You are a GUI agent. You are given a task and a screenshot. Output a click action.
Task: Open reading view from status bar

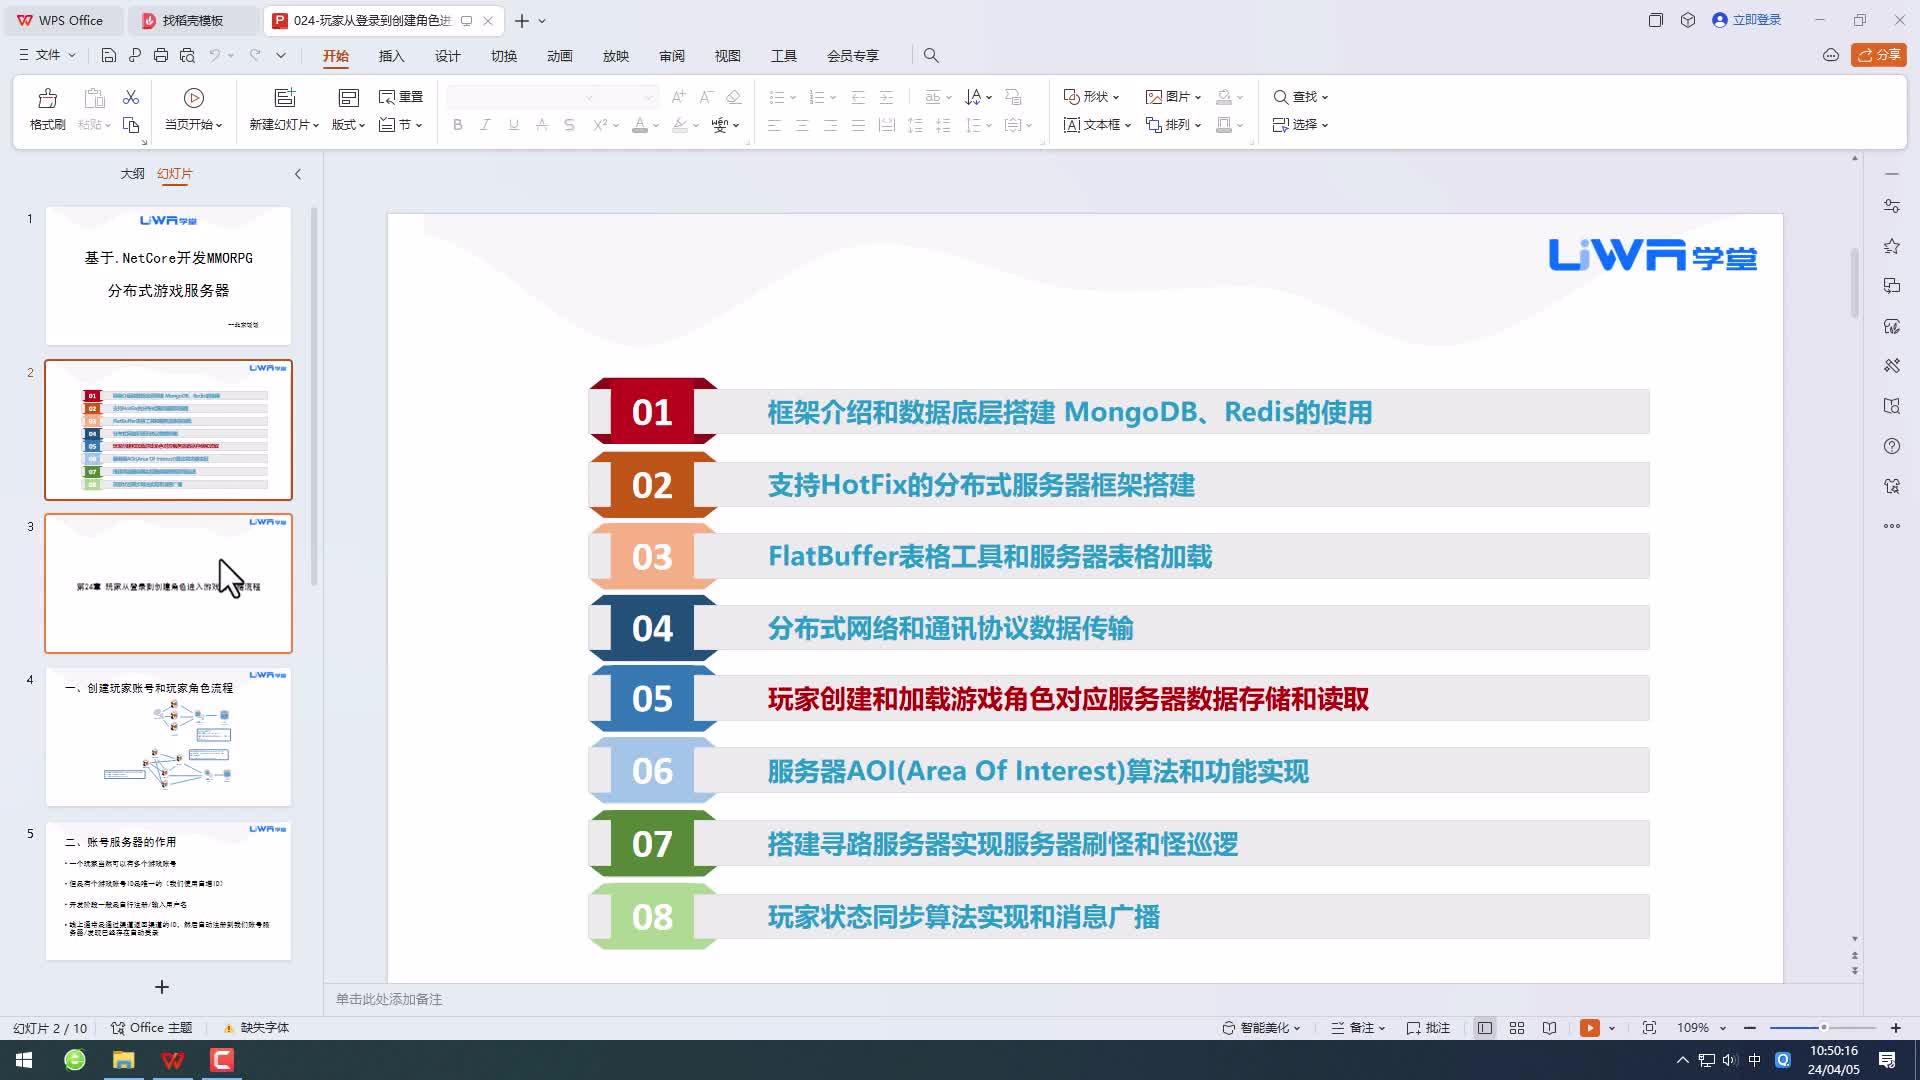(x=1549, y=1028)
